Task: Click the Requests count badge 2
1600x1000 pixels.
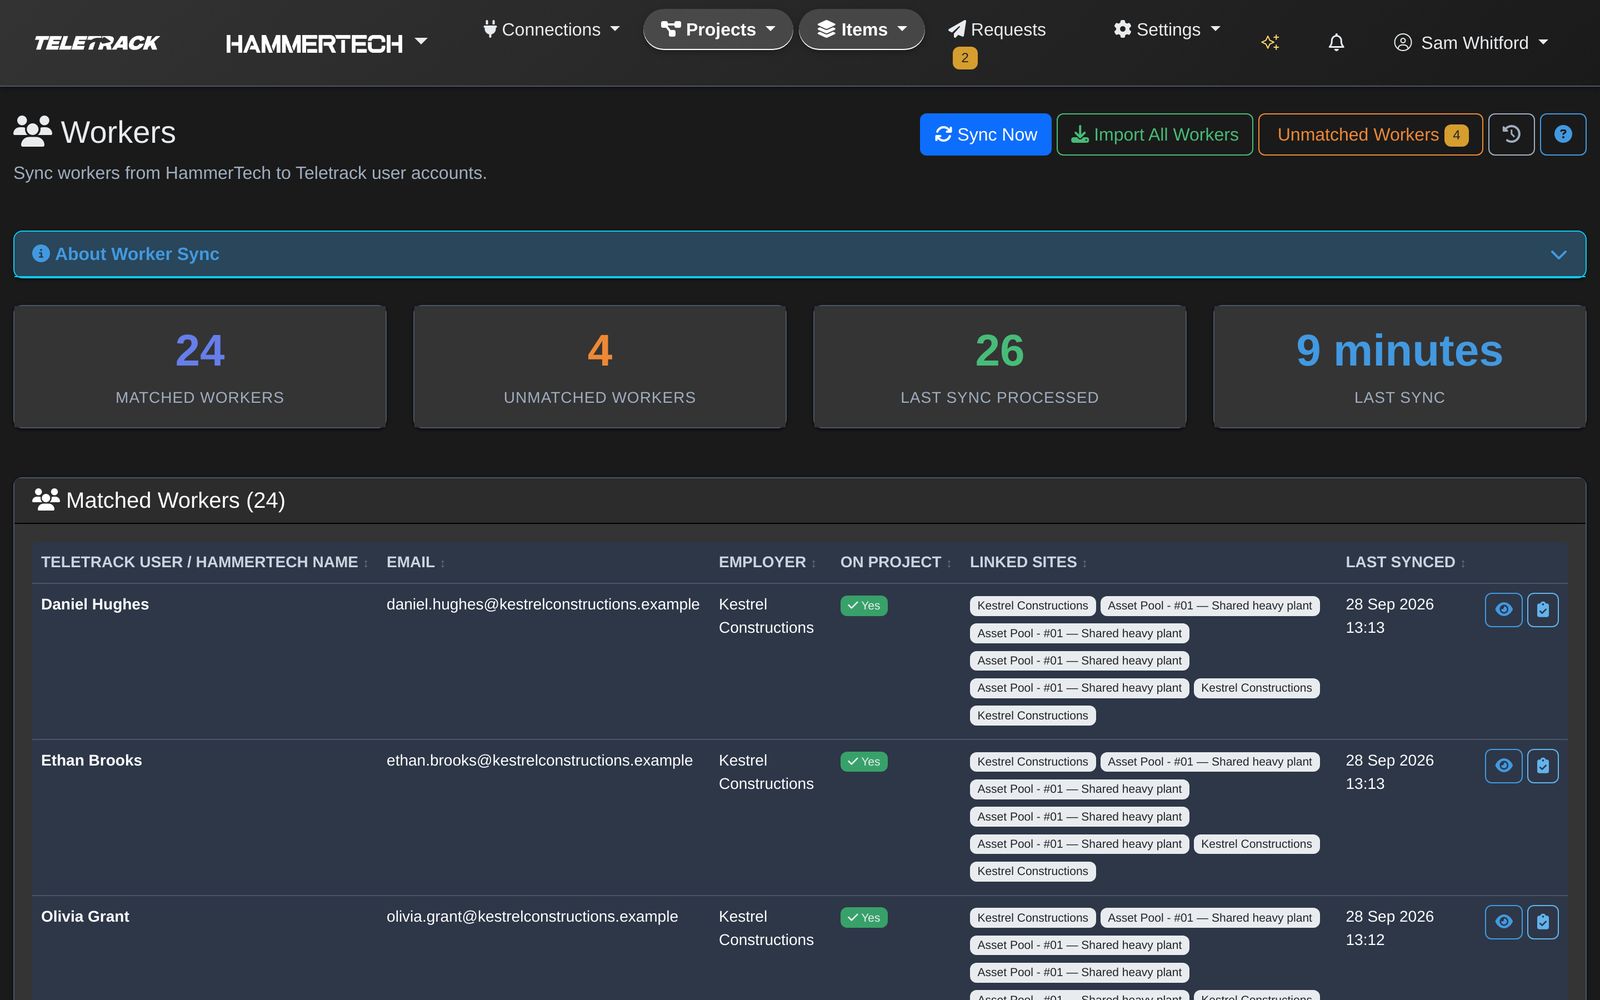Action: point(965,58)
